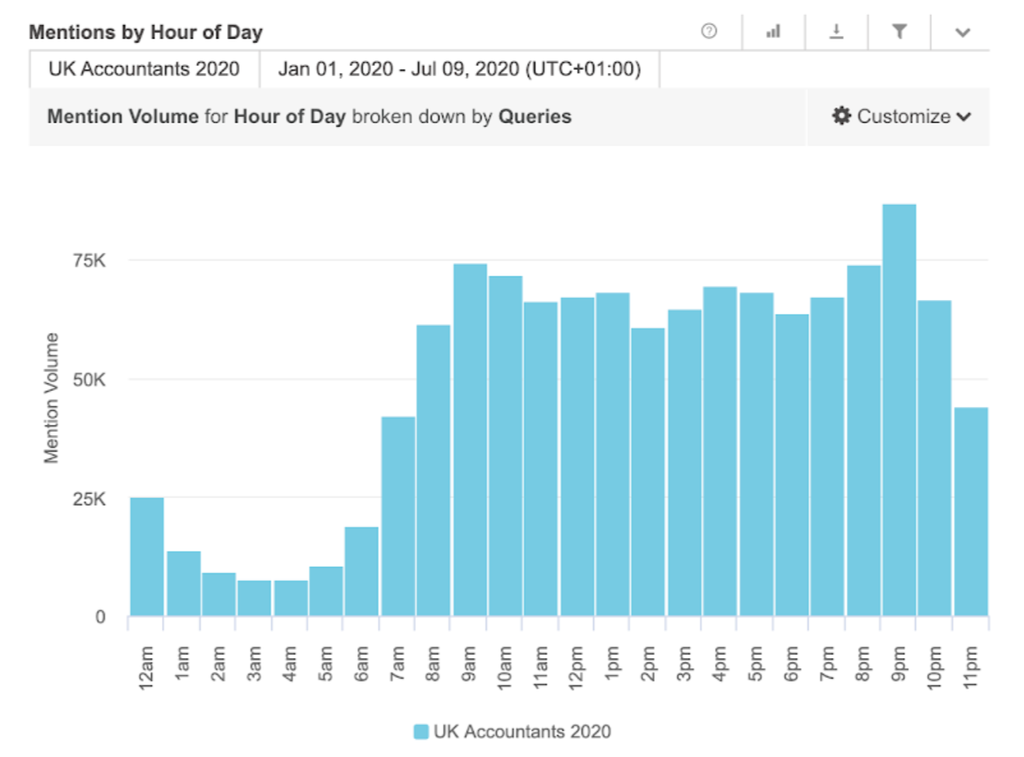Viewport: 1024px width, 757px height.
Task: Click the help question mark icon
Action: [x=709, y=31]
